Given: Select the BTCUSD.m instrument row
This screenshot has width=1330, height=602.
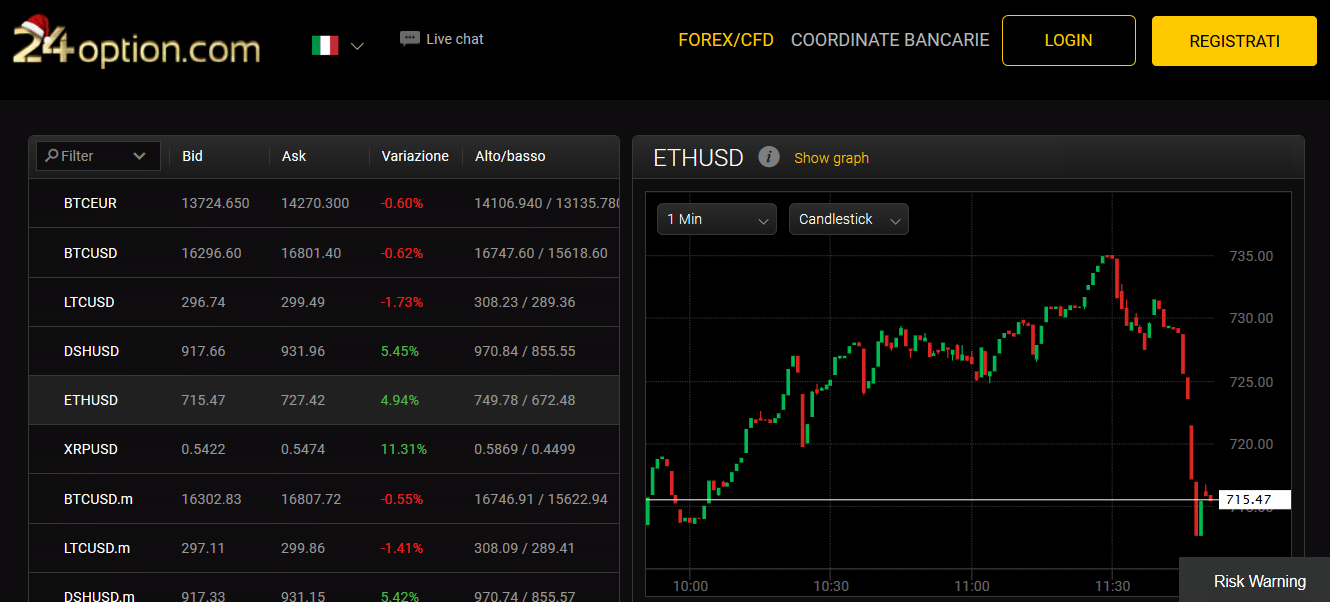Looking at the screenshot, I should click(324, 499).
